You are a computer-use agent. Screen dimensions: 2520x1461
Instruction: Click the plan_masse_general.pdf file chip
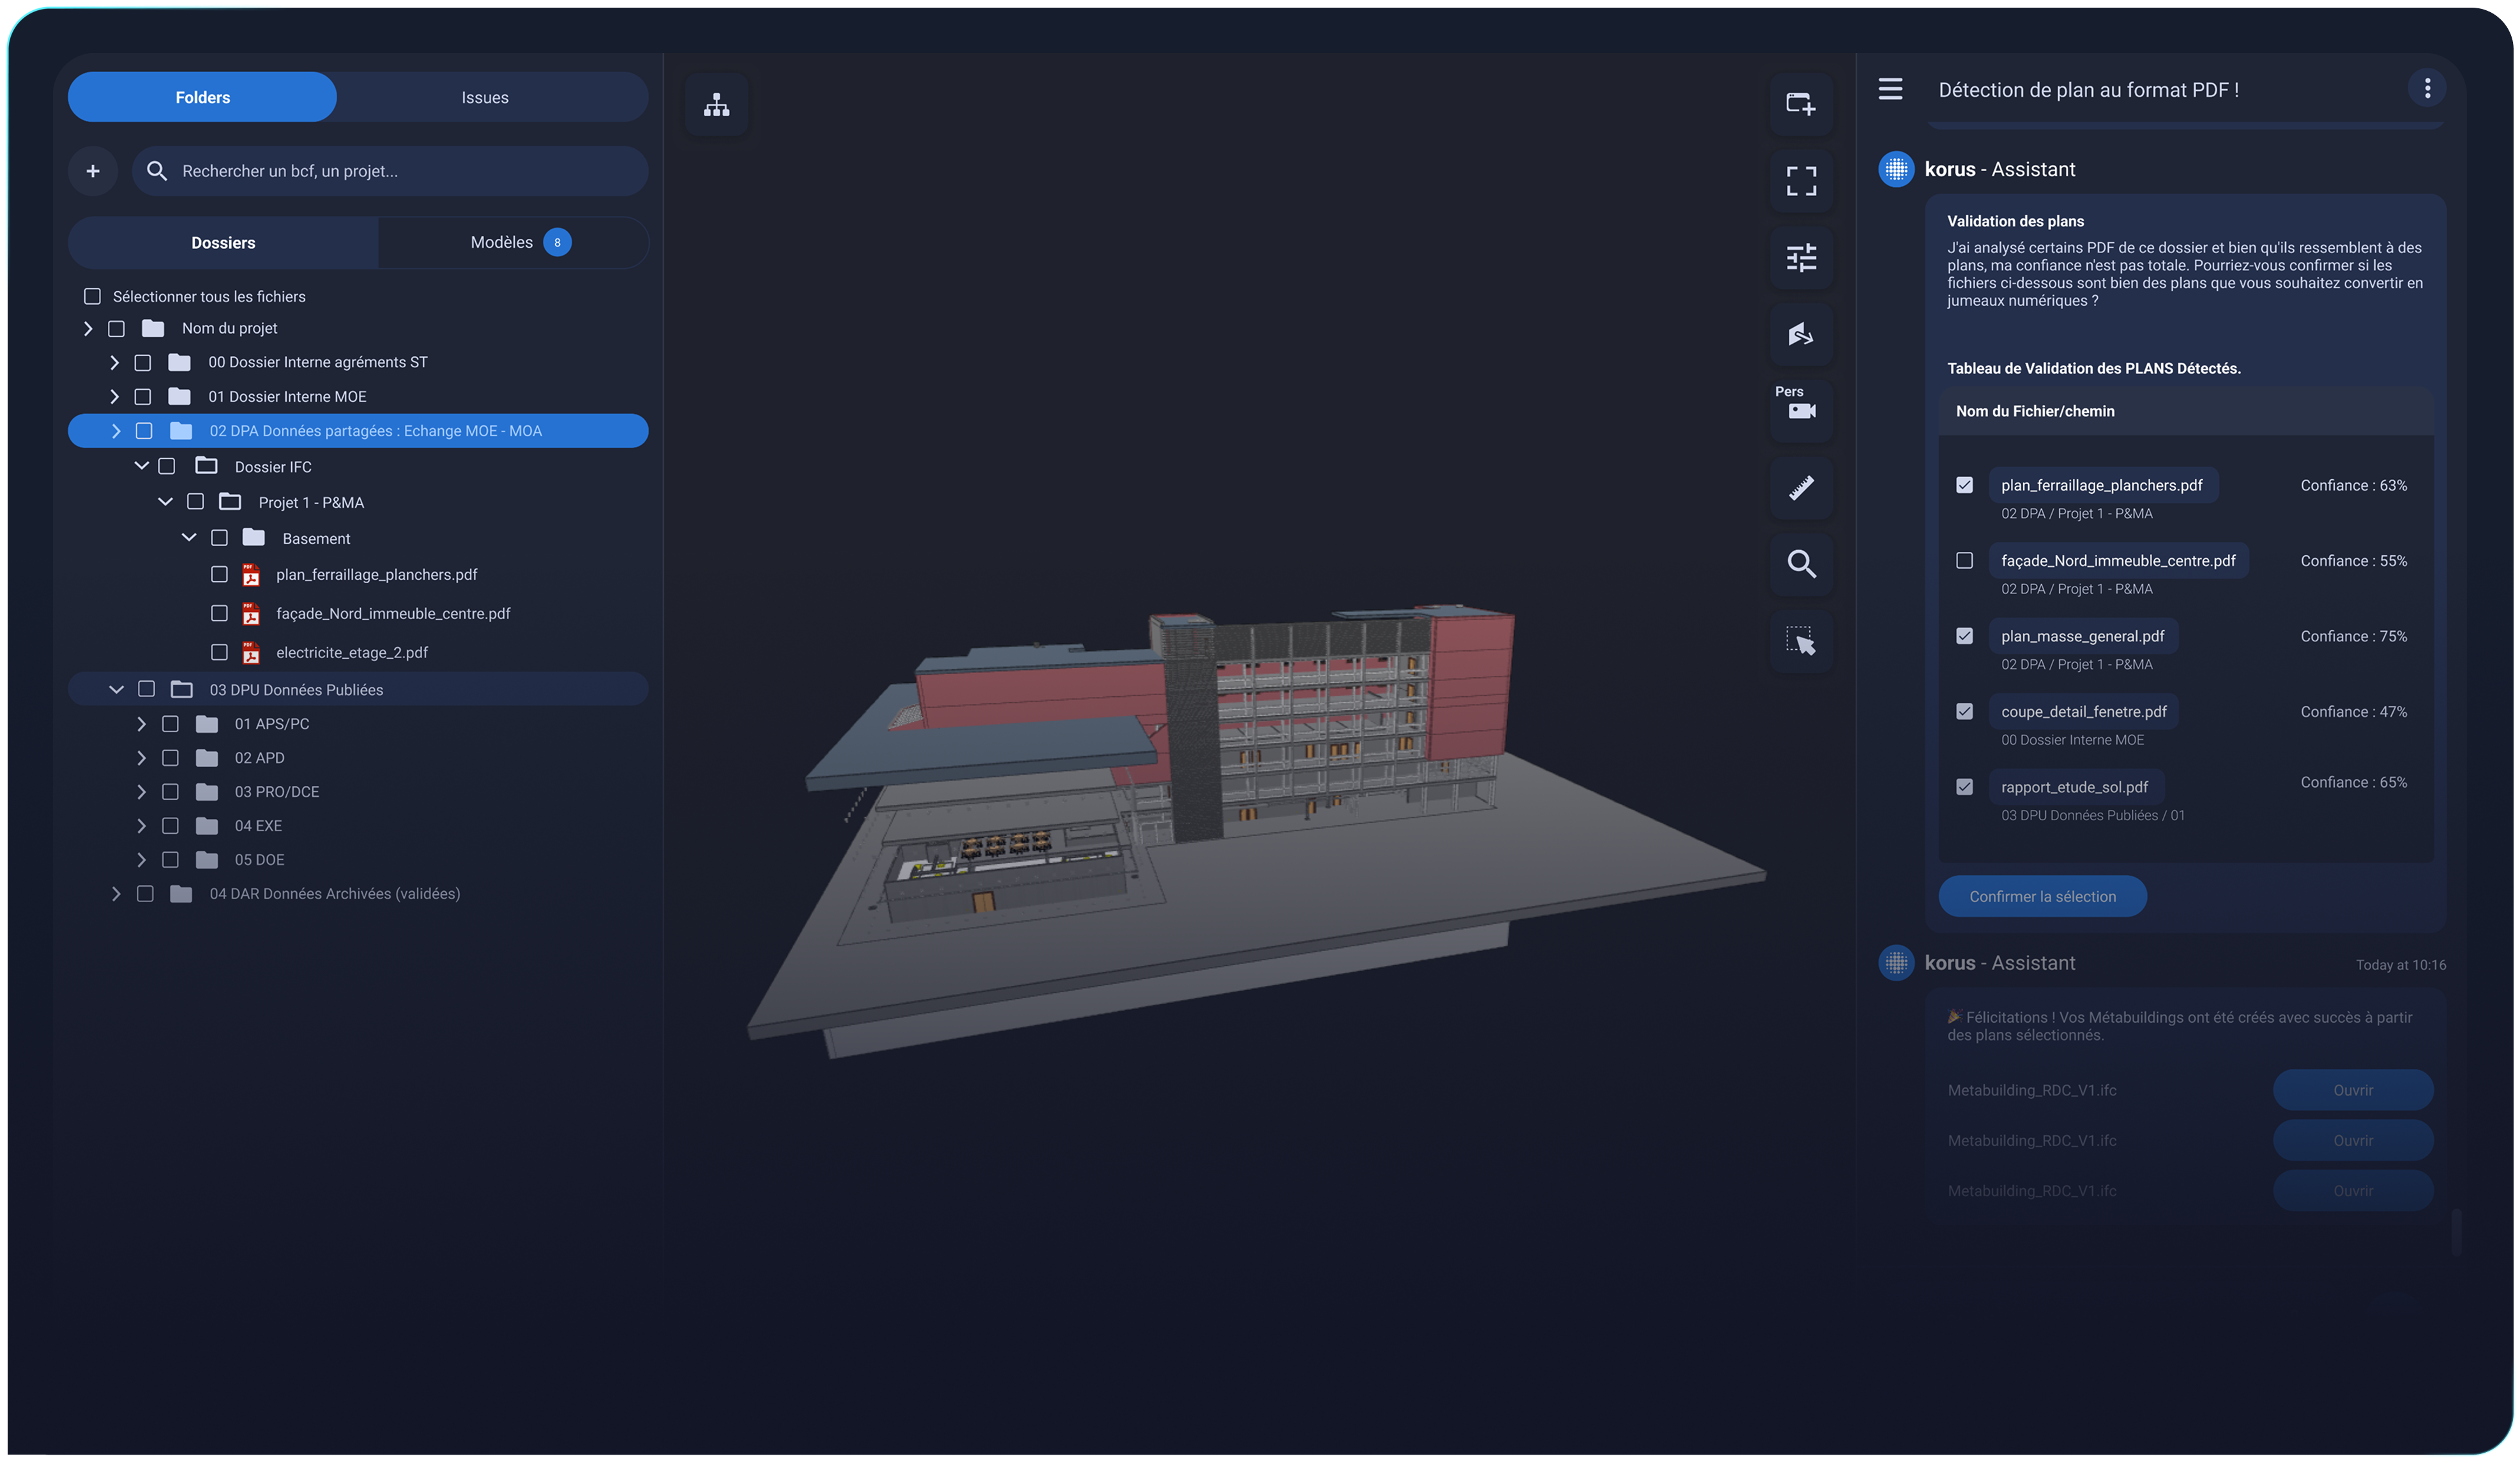[x=2082, y=636]
